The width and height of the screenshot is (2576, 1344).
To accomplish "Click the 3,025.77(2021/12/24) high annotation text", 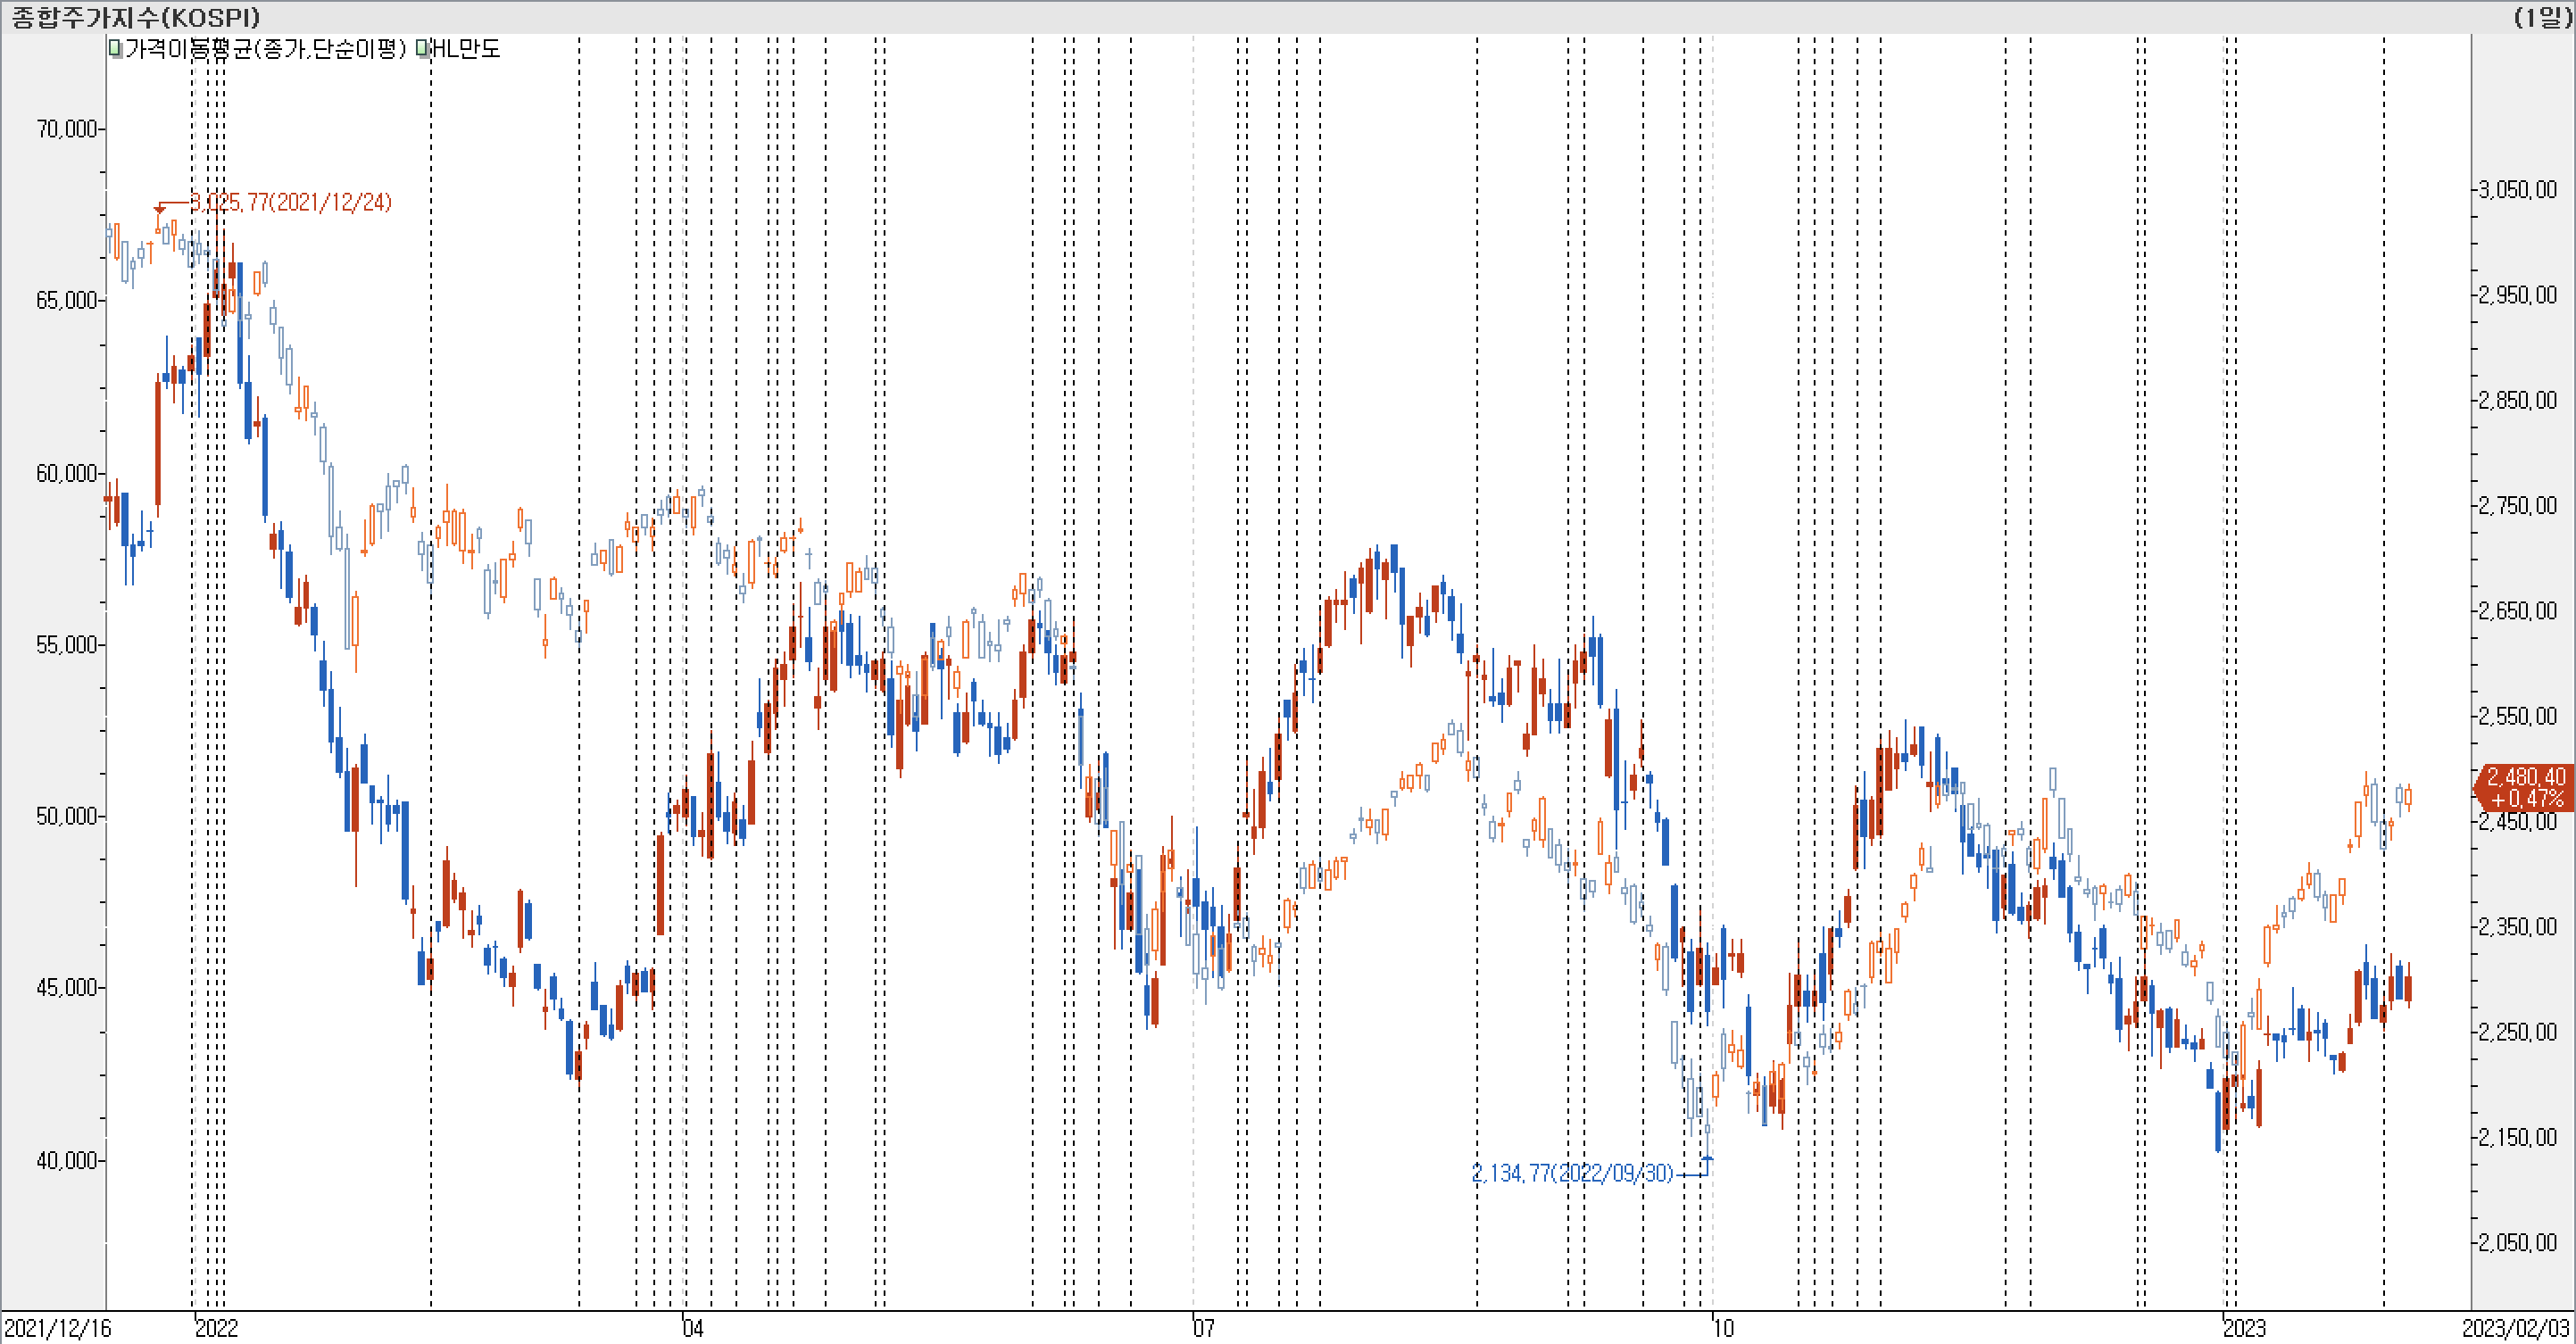I will [290, 203].
